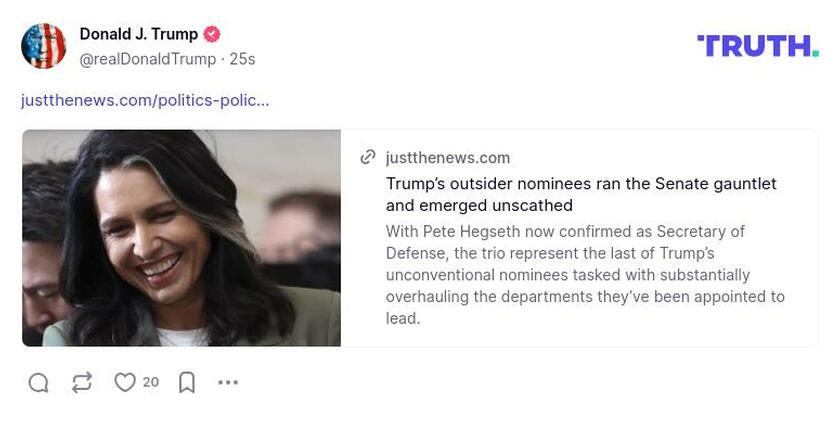The height and width of the screenshot is (423, 840).
Task: Open the Donald J. Trump display name
Action: [x=139, y=34]
